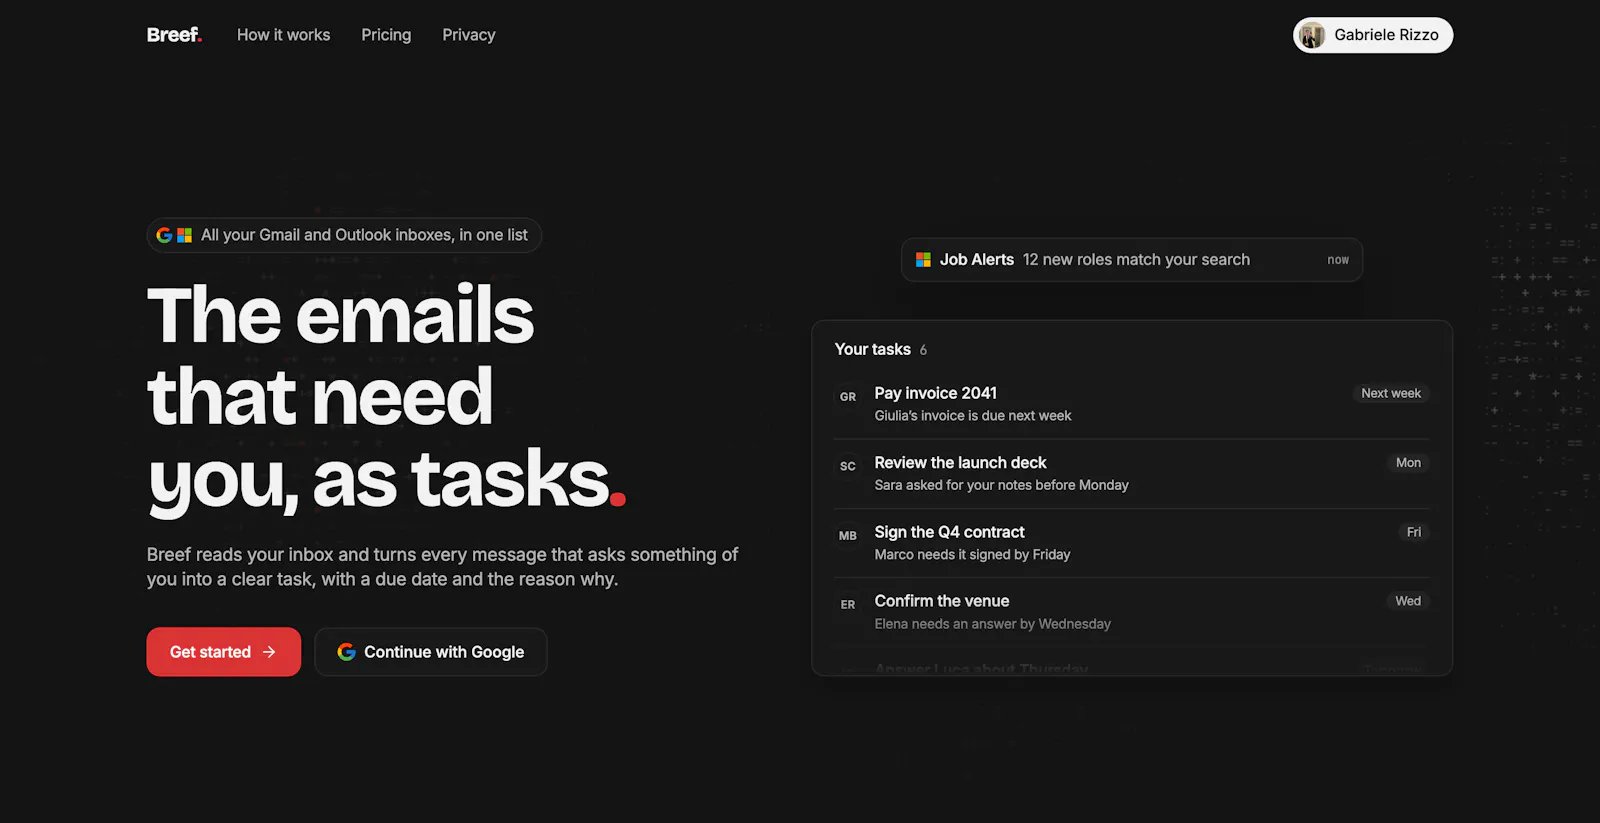Screen dimensions: 1600x823
Task: Select the Confirm the venue task
Action: click(1132, 612)
